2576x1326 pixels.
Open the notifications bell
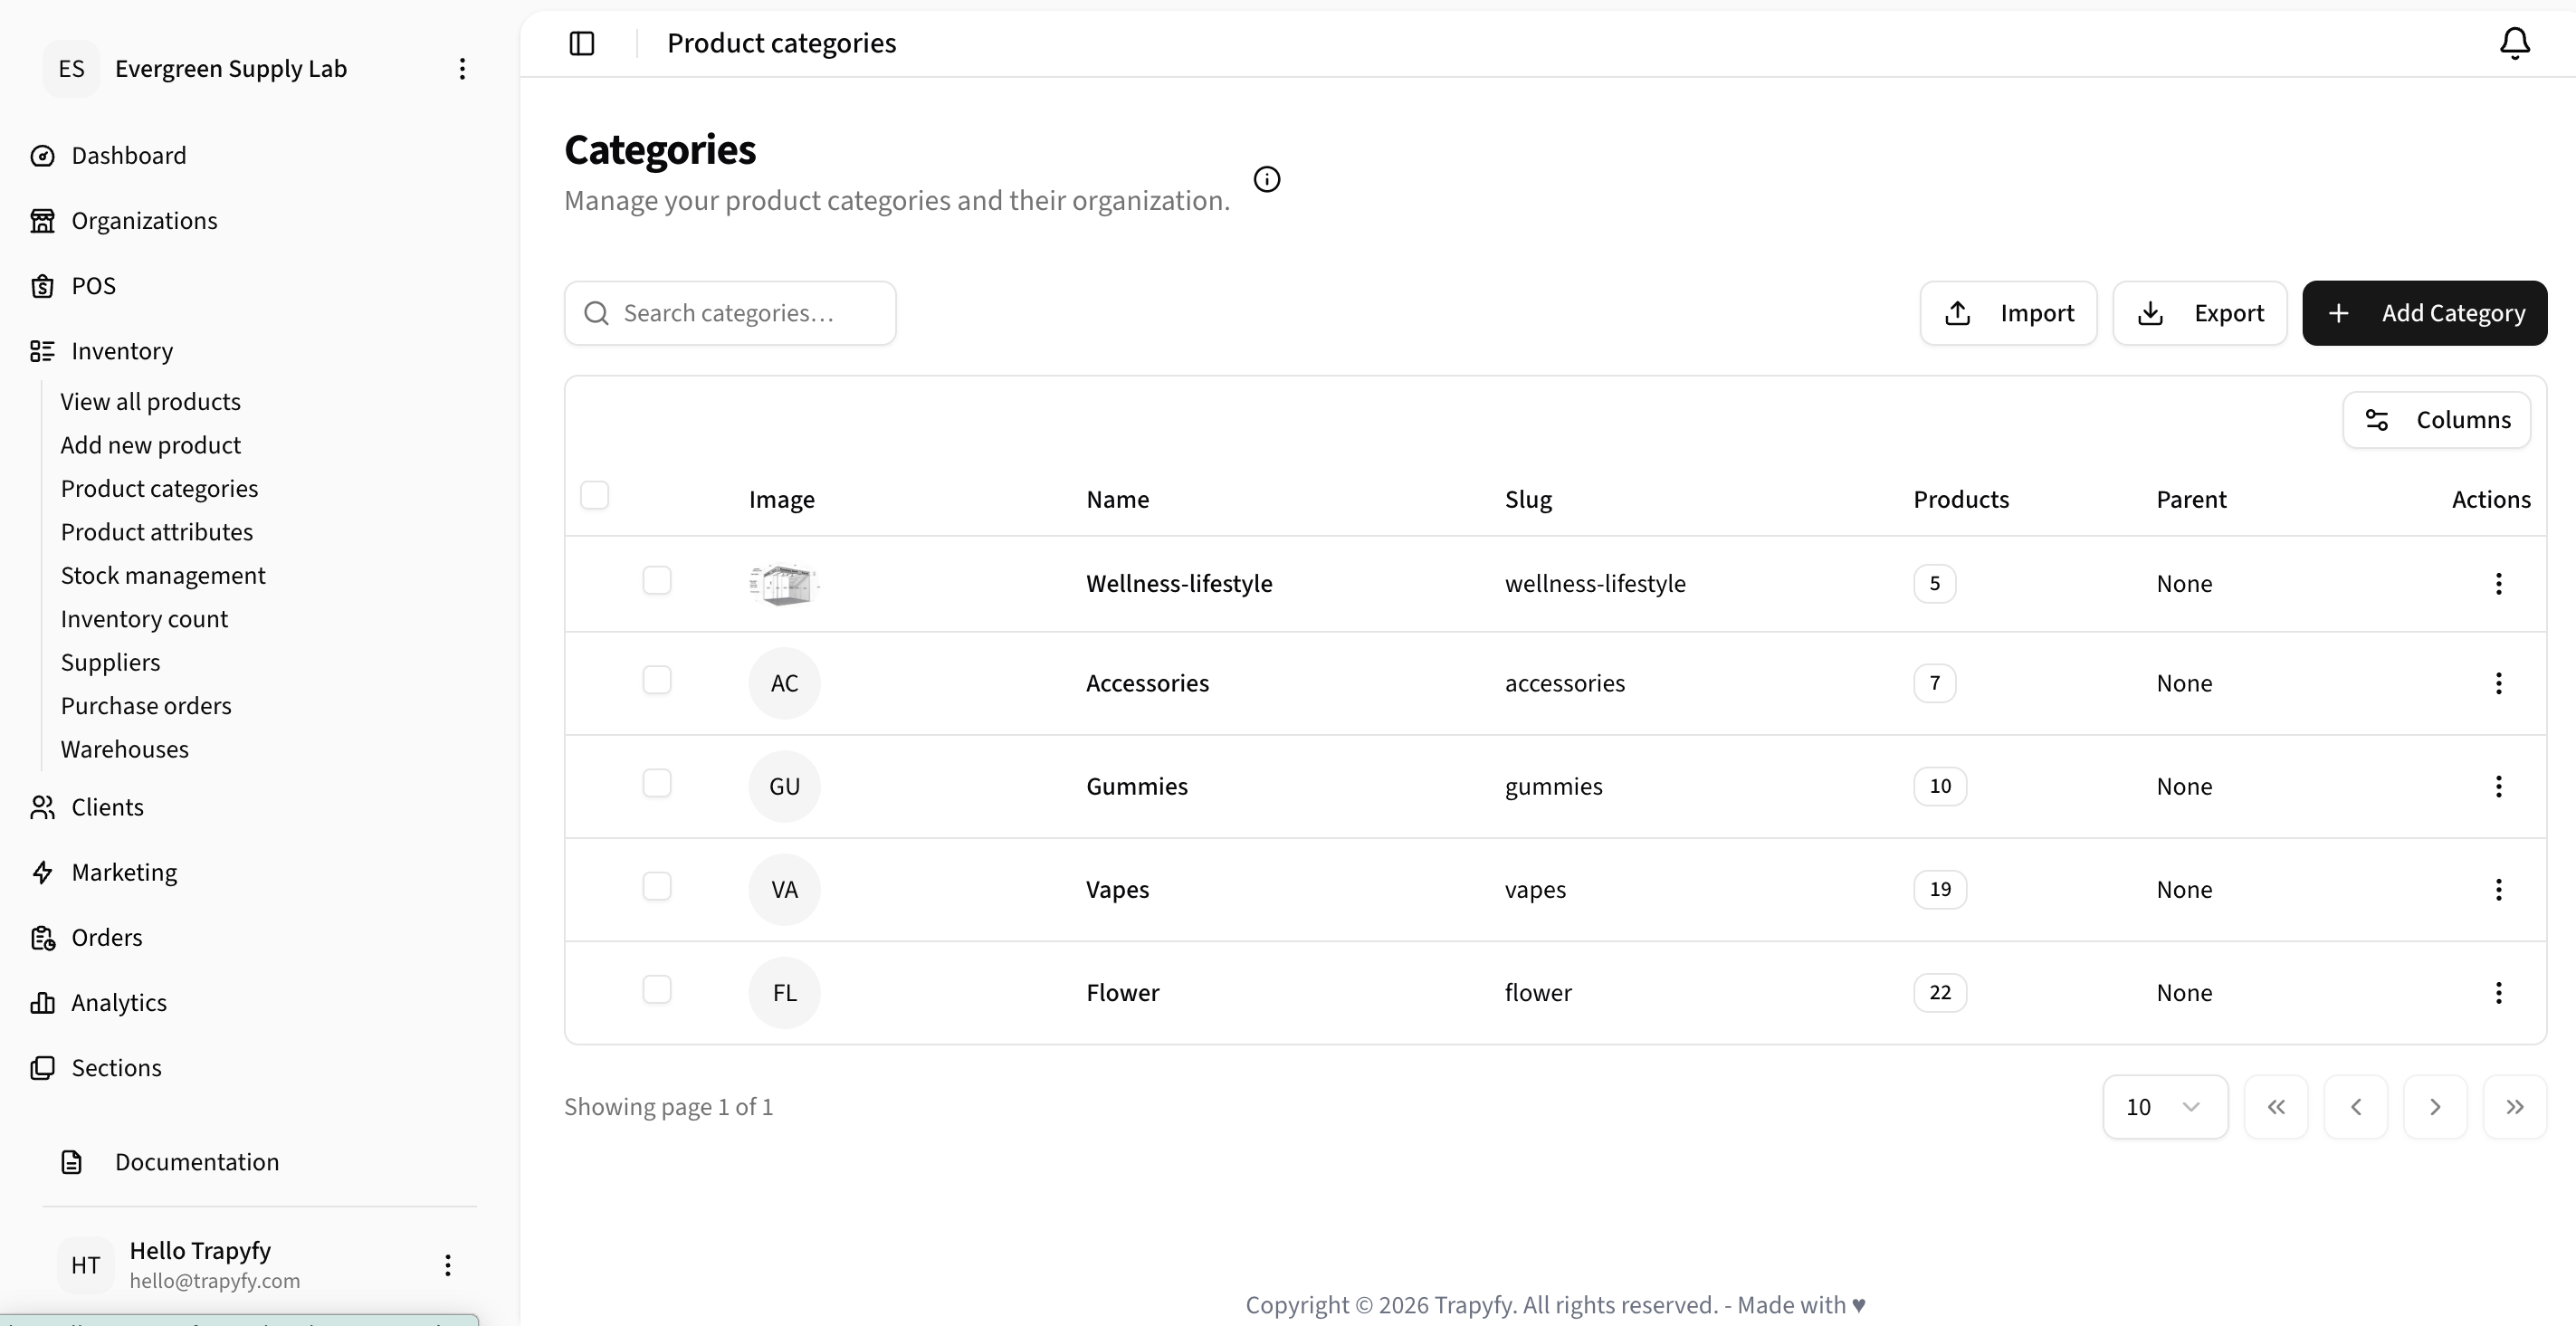coord(2514,43)
